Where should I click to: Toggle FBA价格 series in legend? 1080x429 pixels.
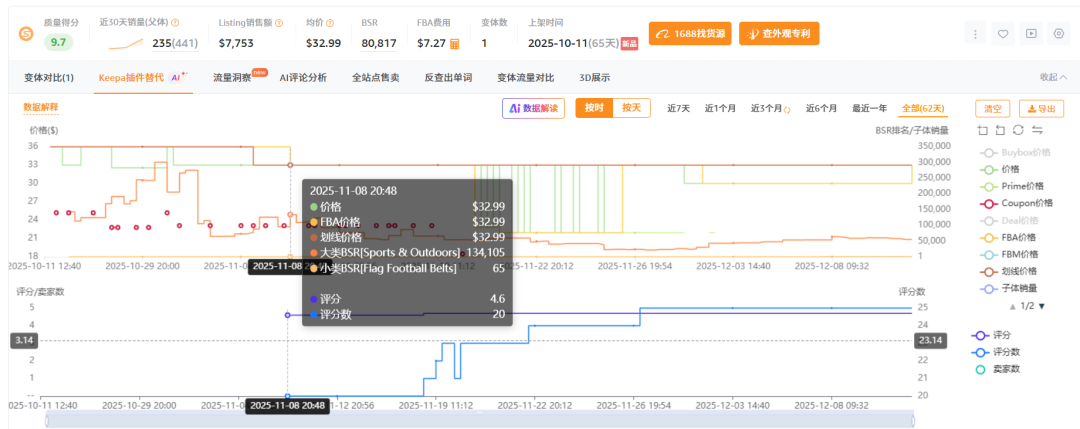pyautogui.click(x=1008, y=237)
